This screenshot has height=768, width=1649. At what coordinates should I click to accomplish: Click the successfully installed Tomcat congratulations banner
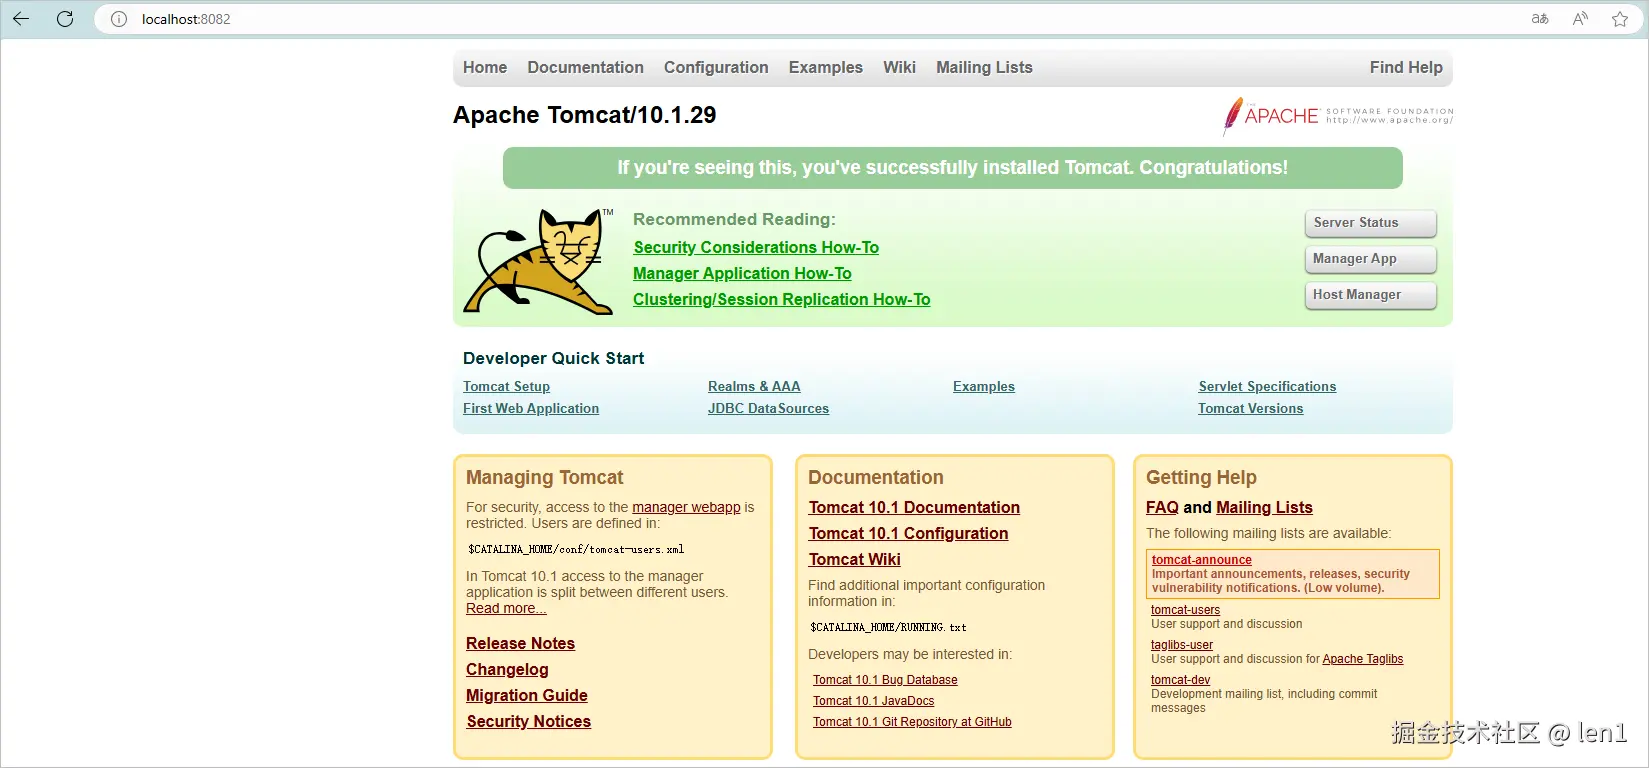952,168
